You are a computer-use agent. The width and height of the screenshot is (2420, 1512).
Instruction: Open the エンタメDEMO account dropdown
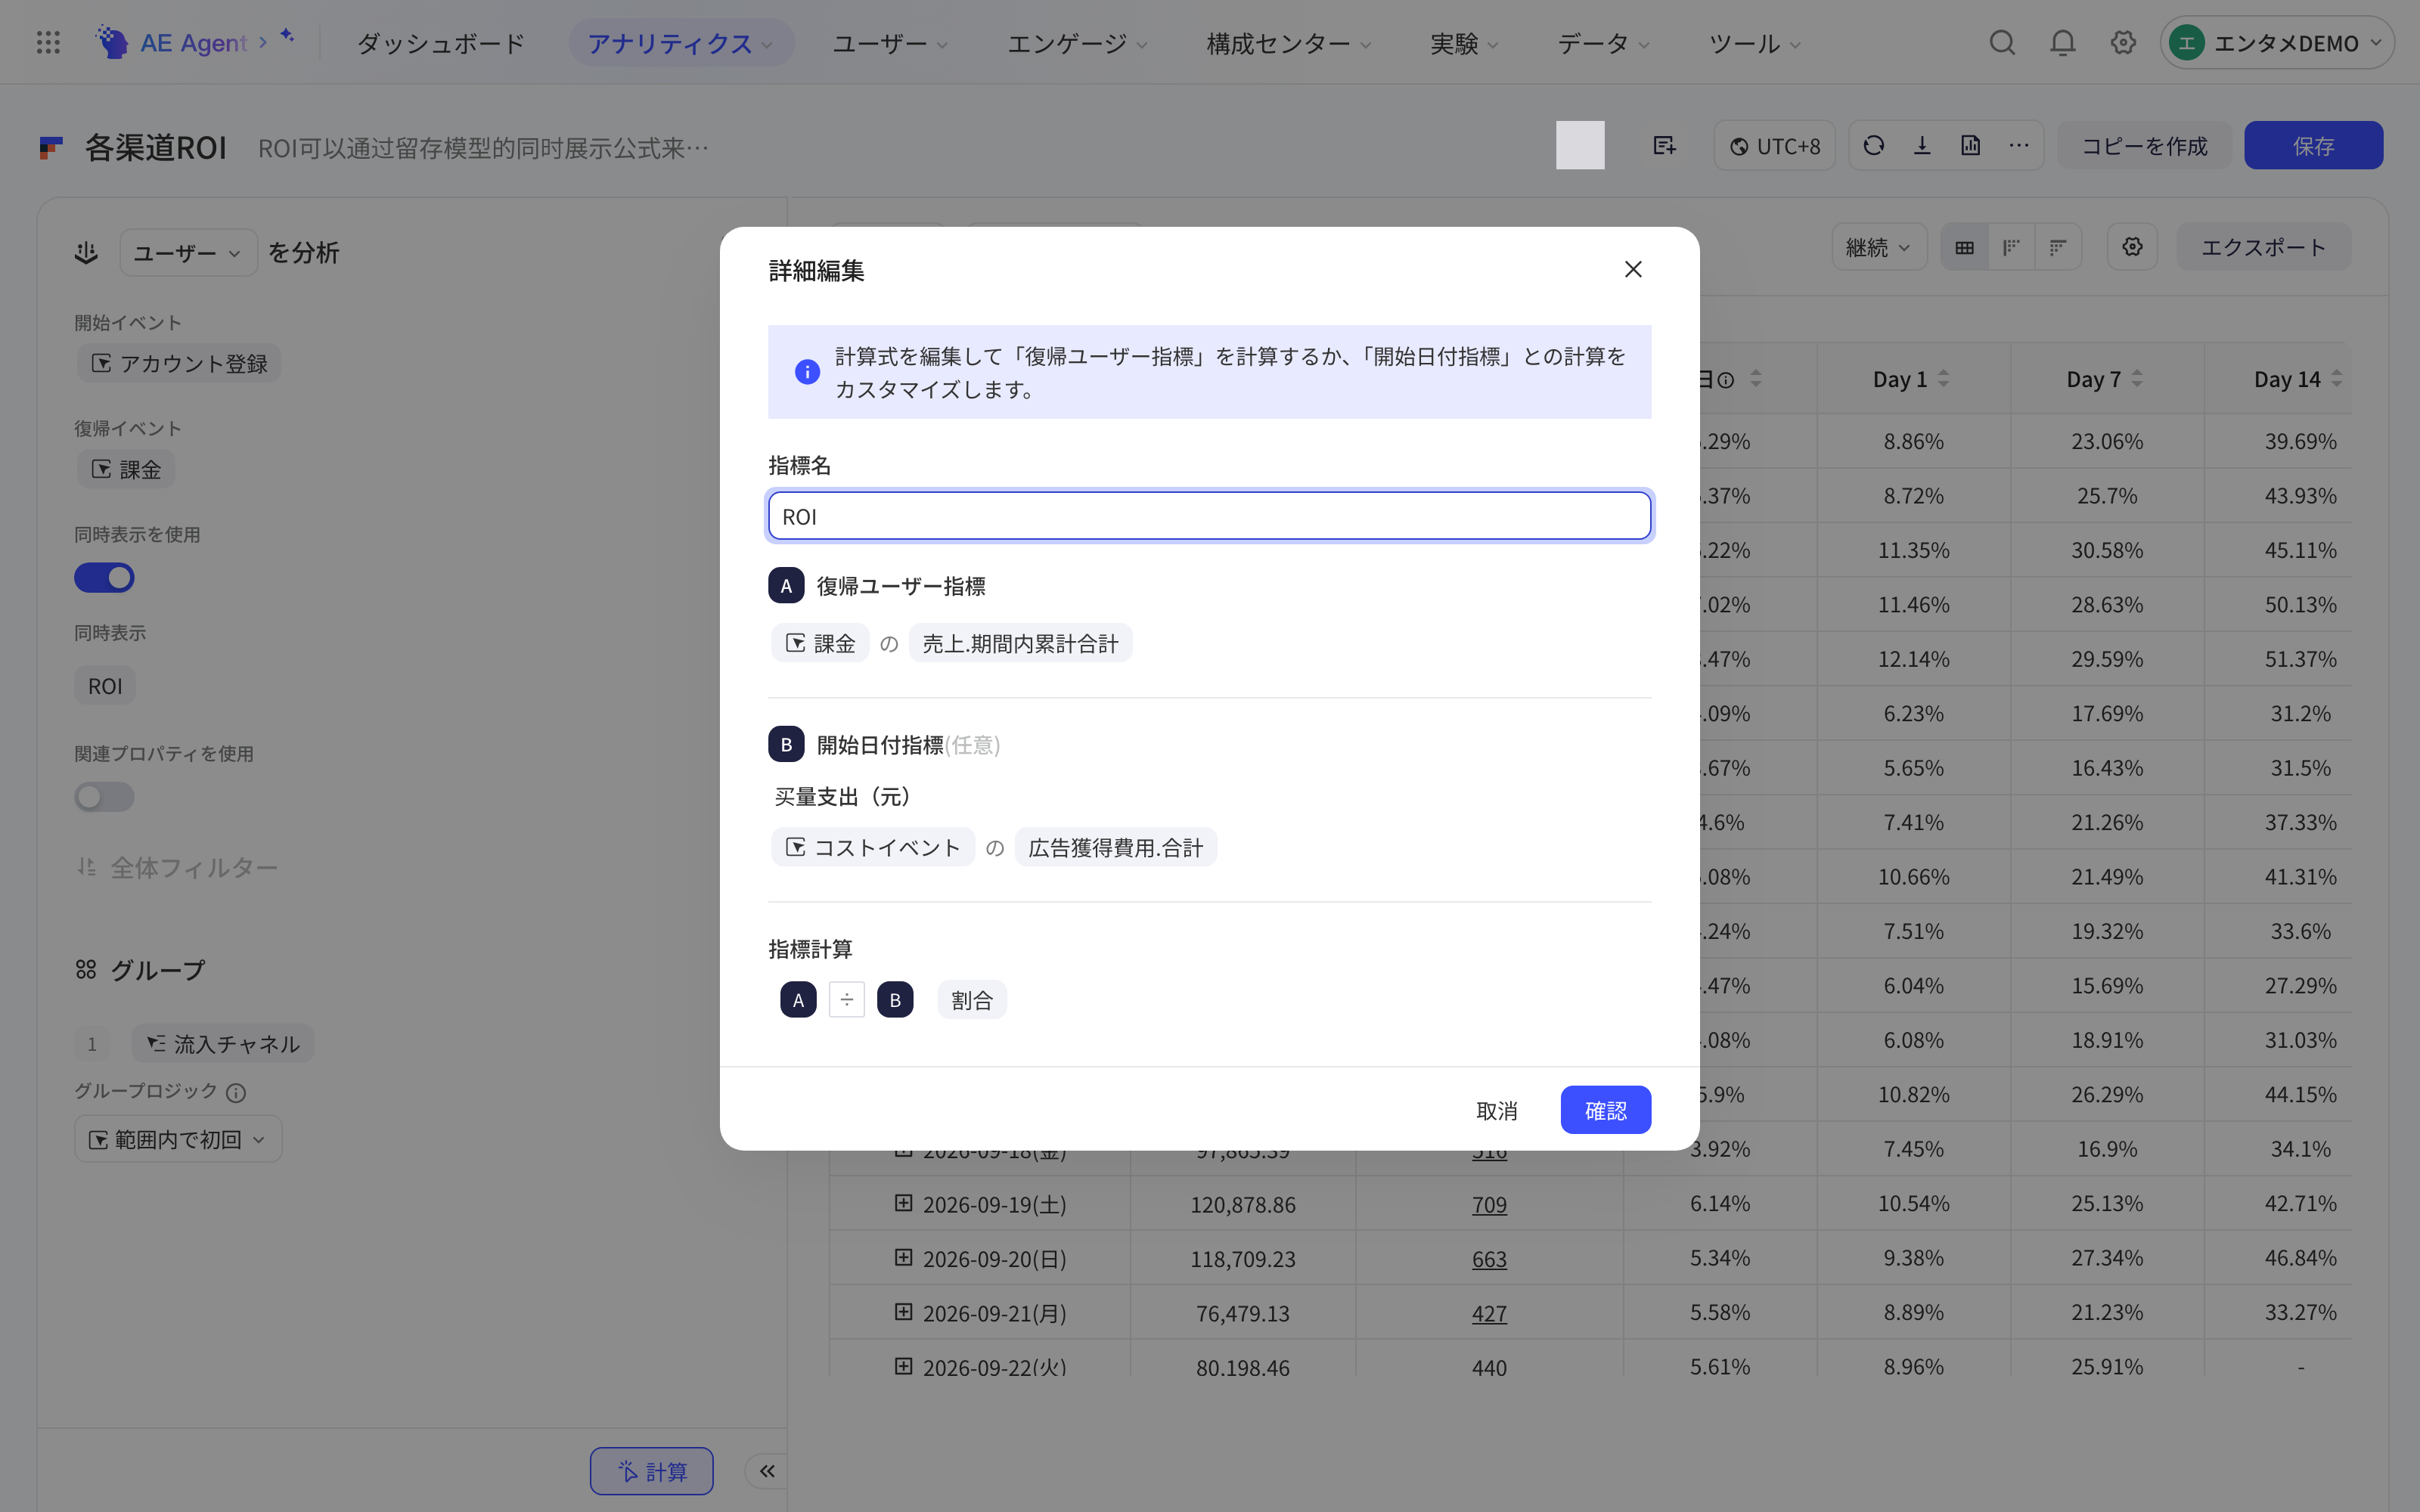click(2276, 42)
